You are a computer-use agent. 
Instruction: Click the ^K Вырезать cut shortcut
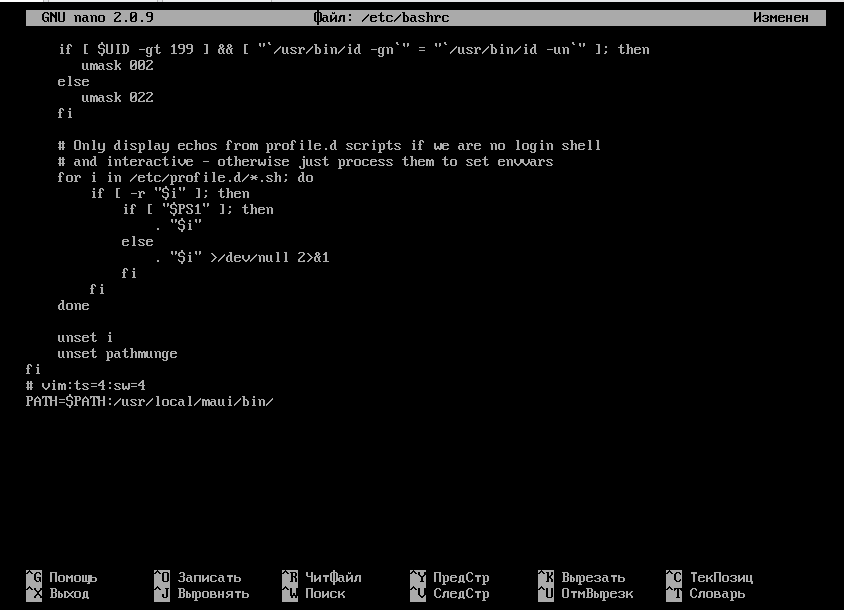(582, 577)
